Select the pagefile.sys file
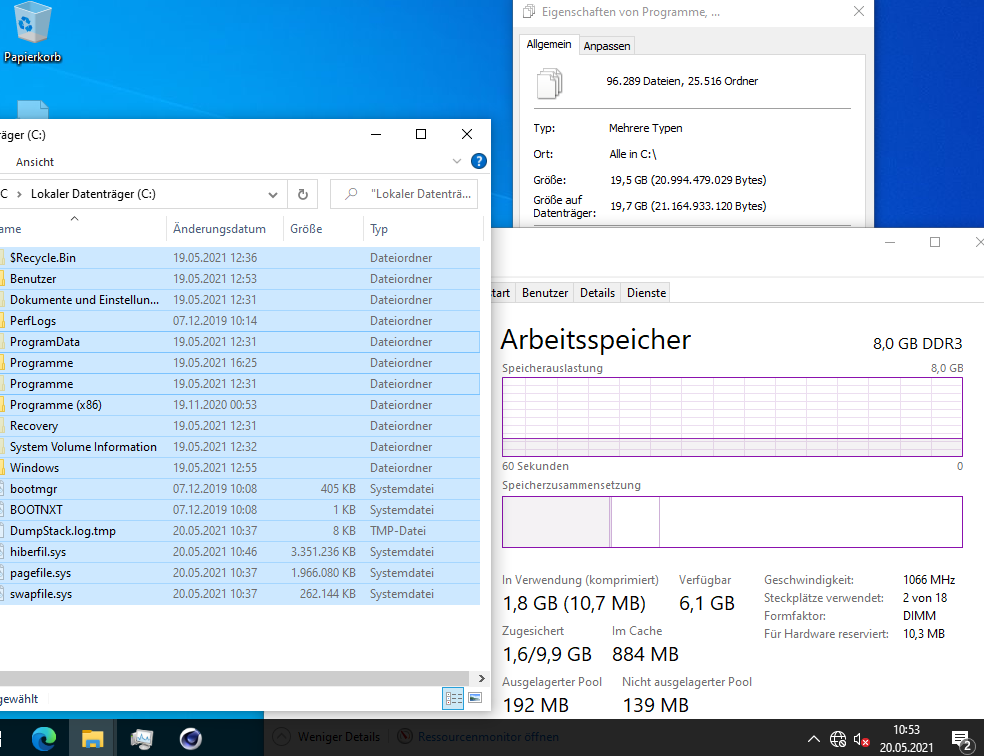Screen dimensions: 984x756 [x=240, y=573]
